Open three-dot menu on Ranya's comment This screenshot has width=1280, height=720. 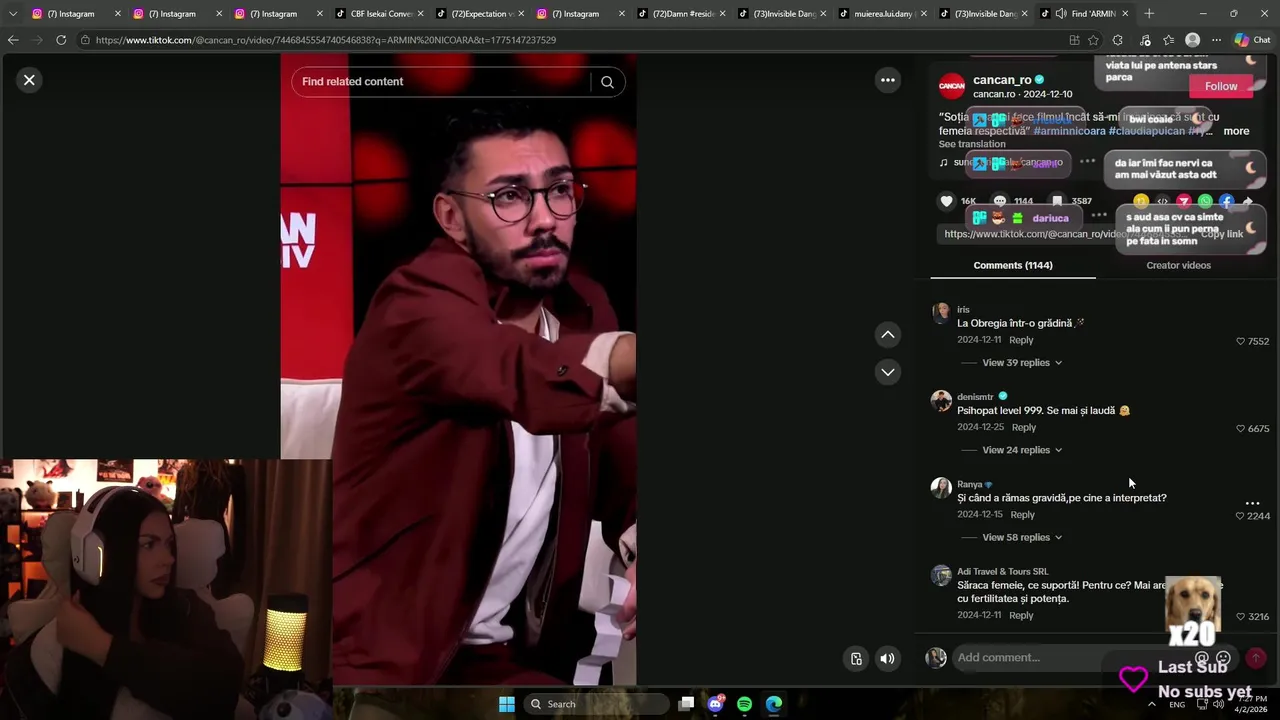[1252, 503]
